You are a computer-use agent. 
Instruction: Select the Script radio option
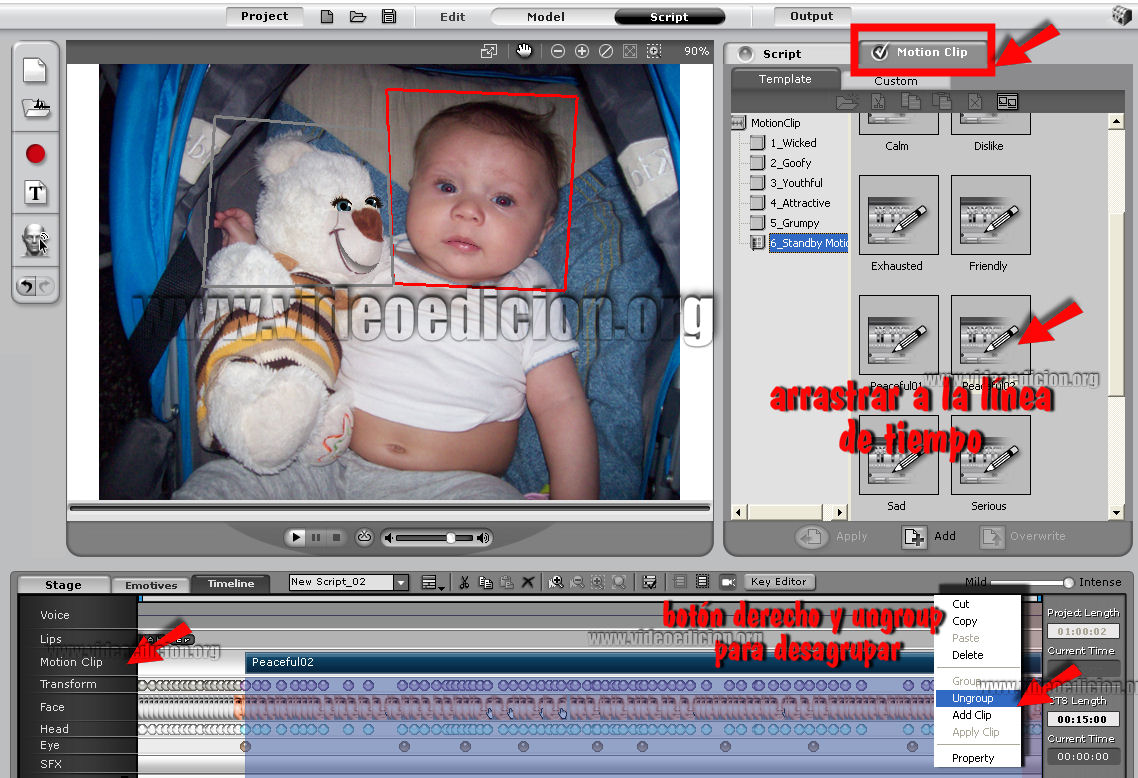pos(745,54)
